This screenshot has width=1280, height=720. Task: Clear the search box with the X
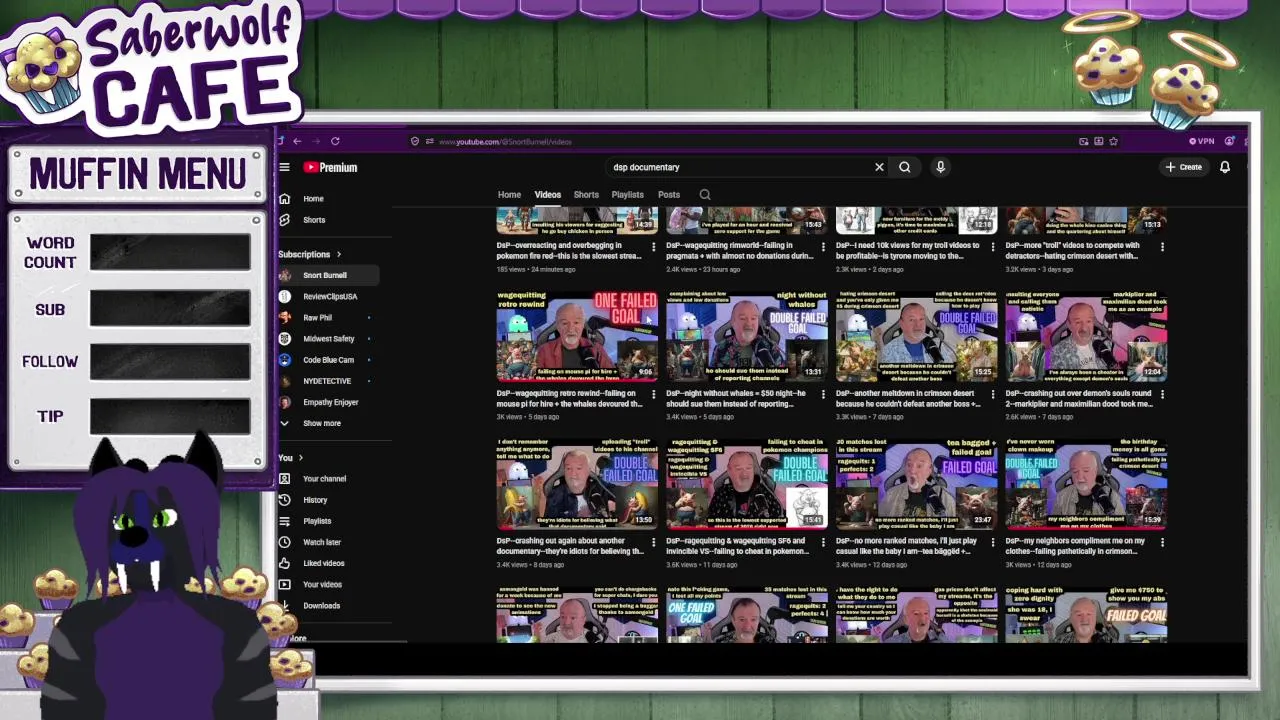[x=879, y=167]
